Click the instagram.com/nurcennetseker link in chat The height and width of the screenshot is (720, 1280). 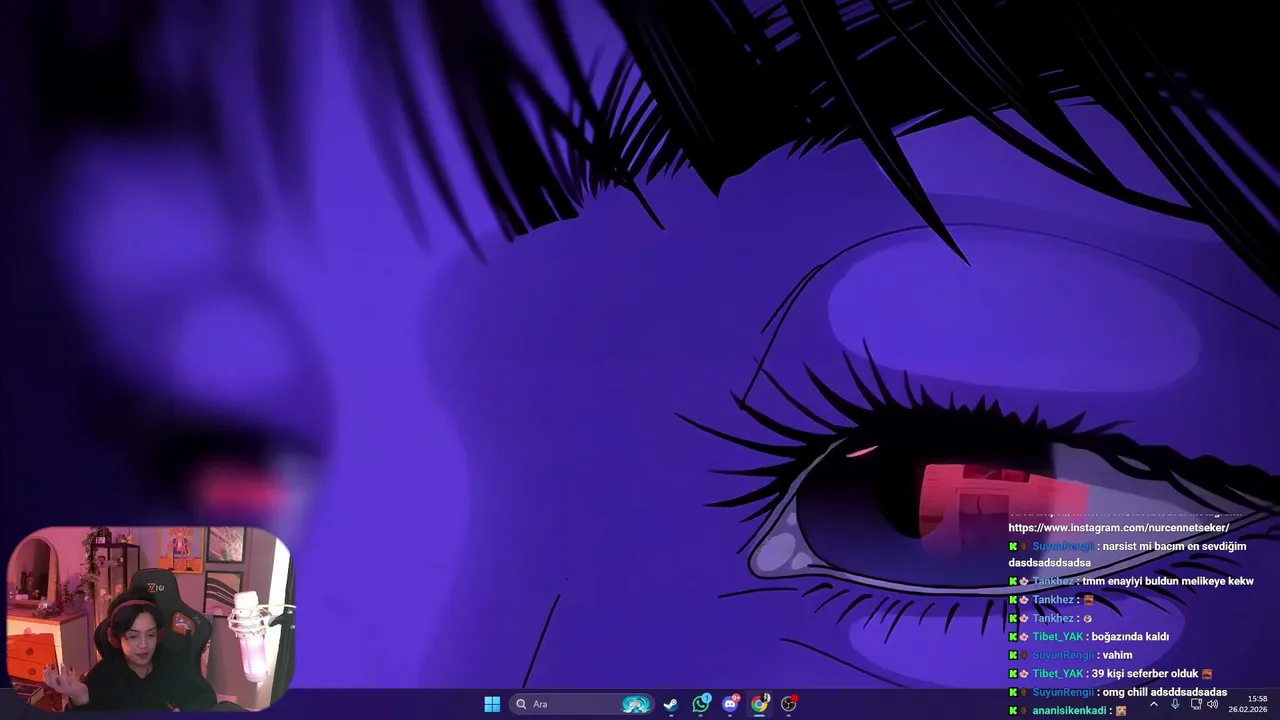pos(1118,527)
